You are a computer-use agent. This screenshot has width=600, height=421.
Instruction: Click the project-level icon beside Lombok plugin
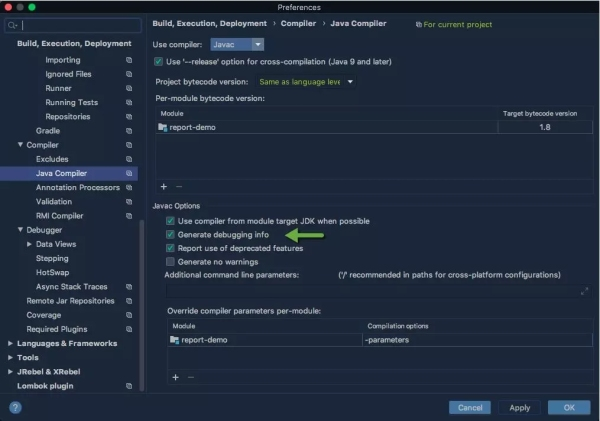point(129,386)
